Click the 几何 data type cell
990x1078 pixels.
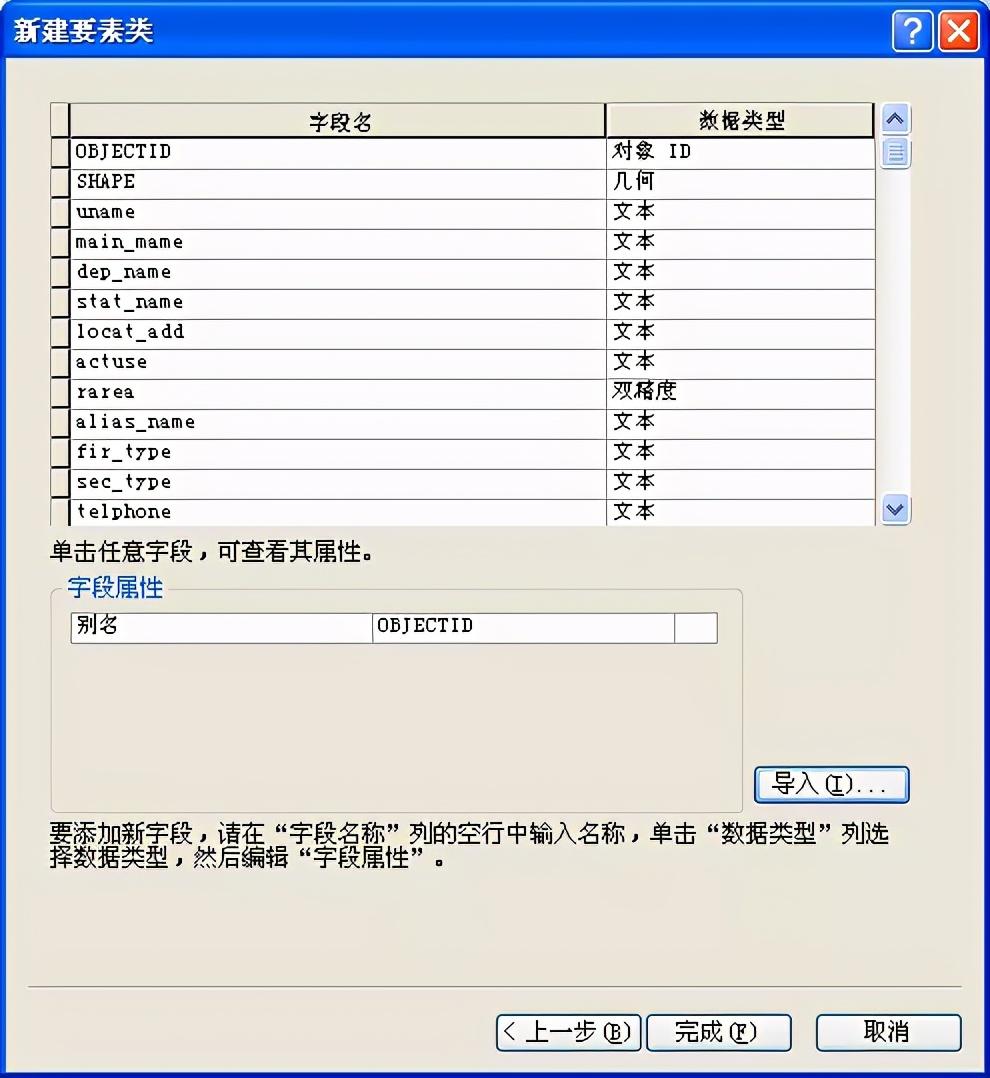tap(740, 184)
